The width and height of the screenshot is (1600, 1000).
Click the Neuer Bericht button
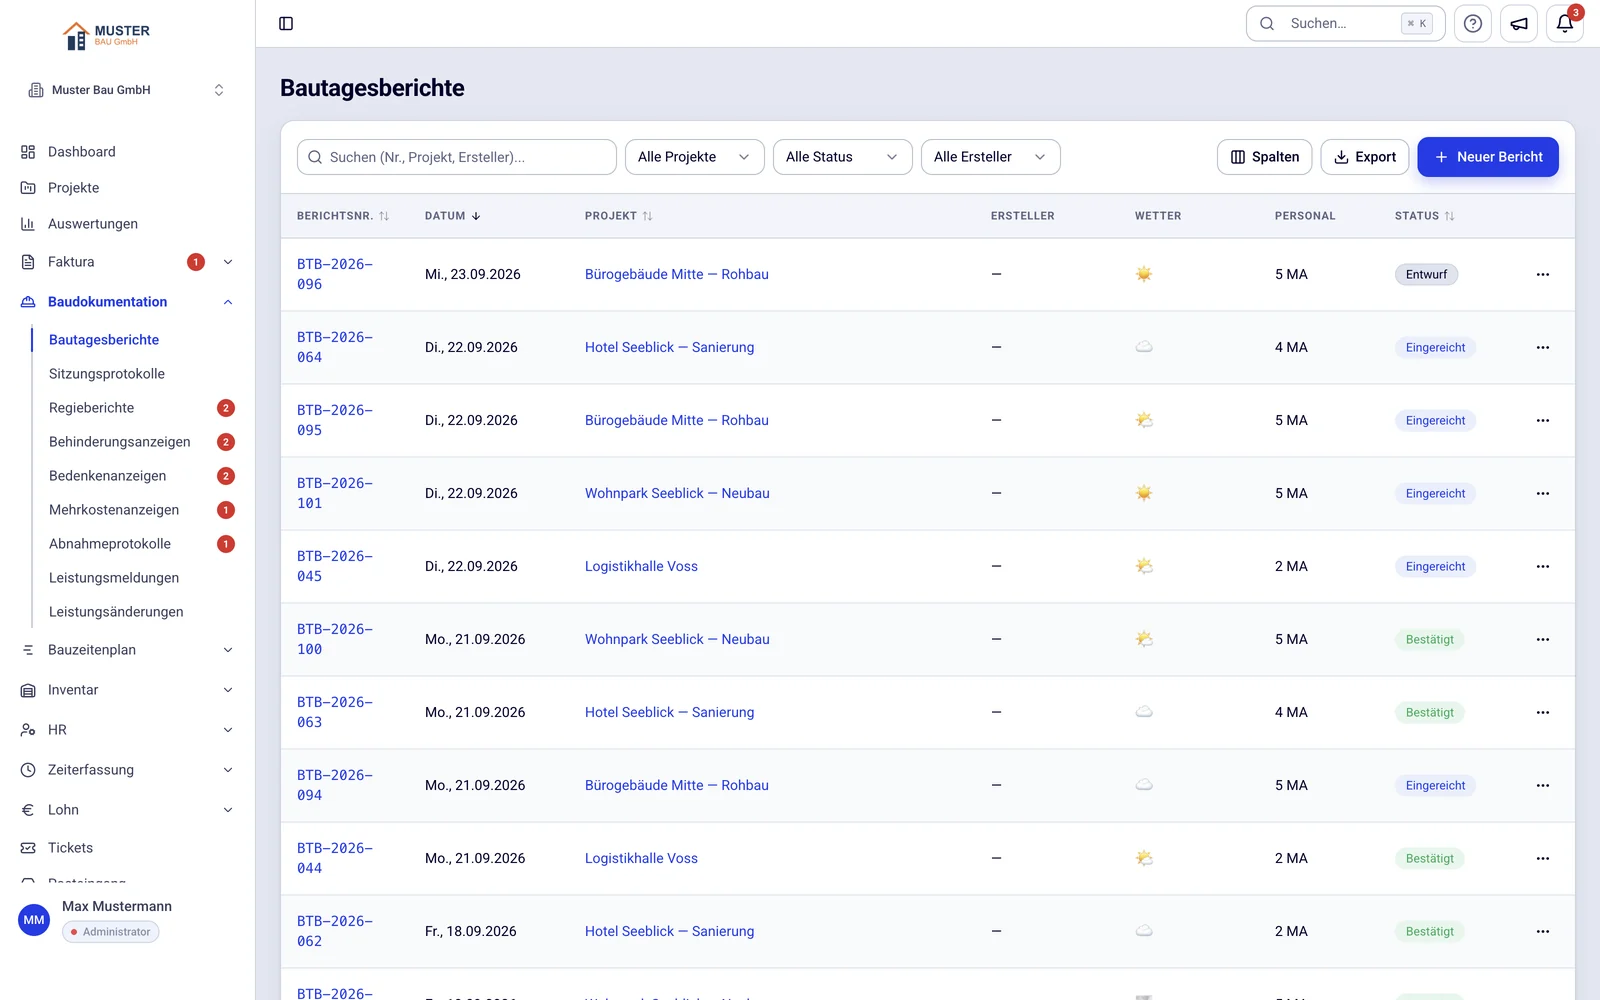[x=1488, y=157]
